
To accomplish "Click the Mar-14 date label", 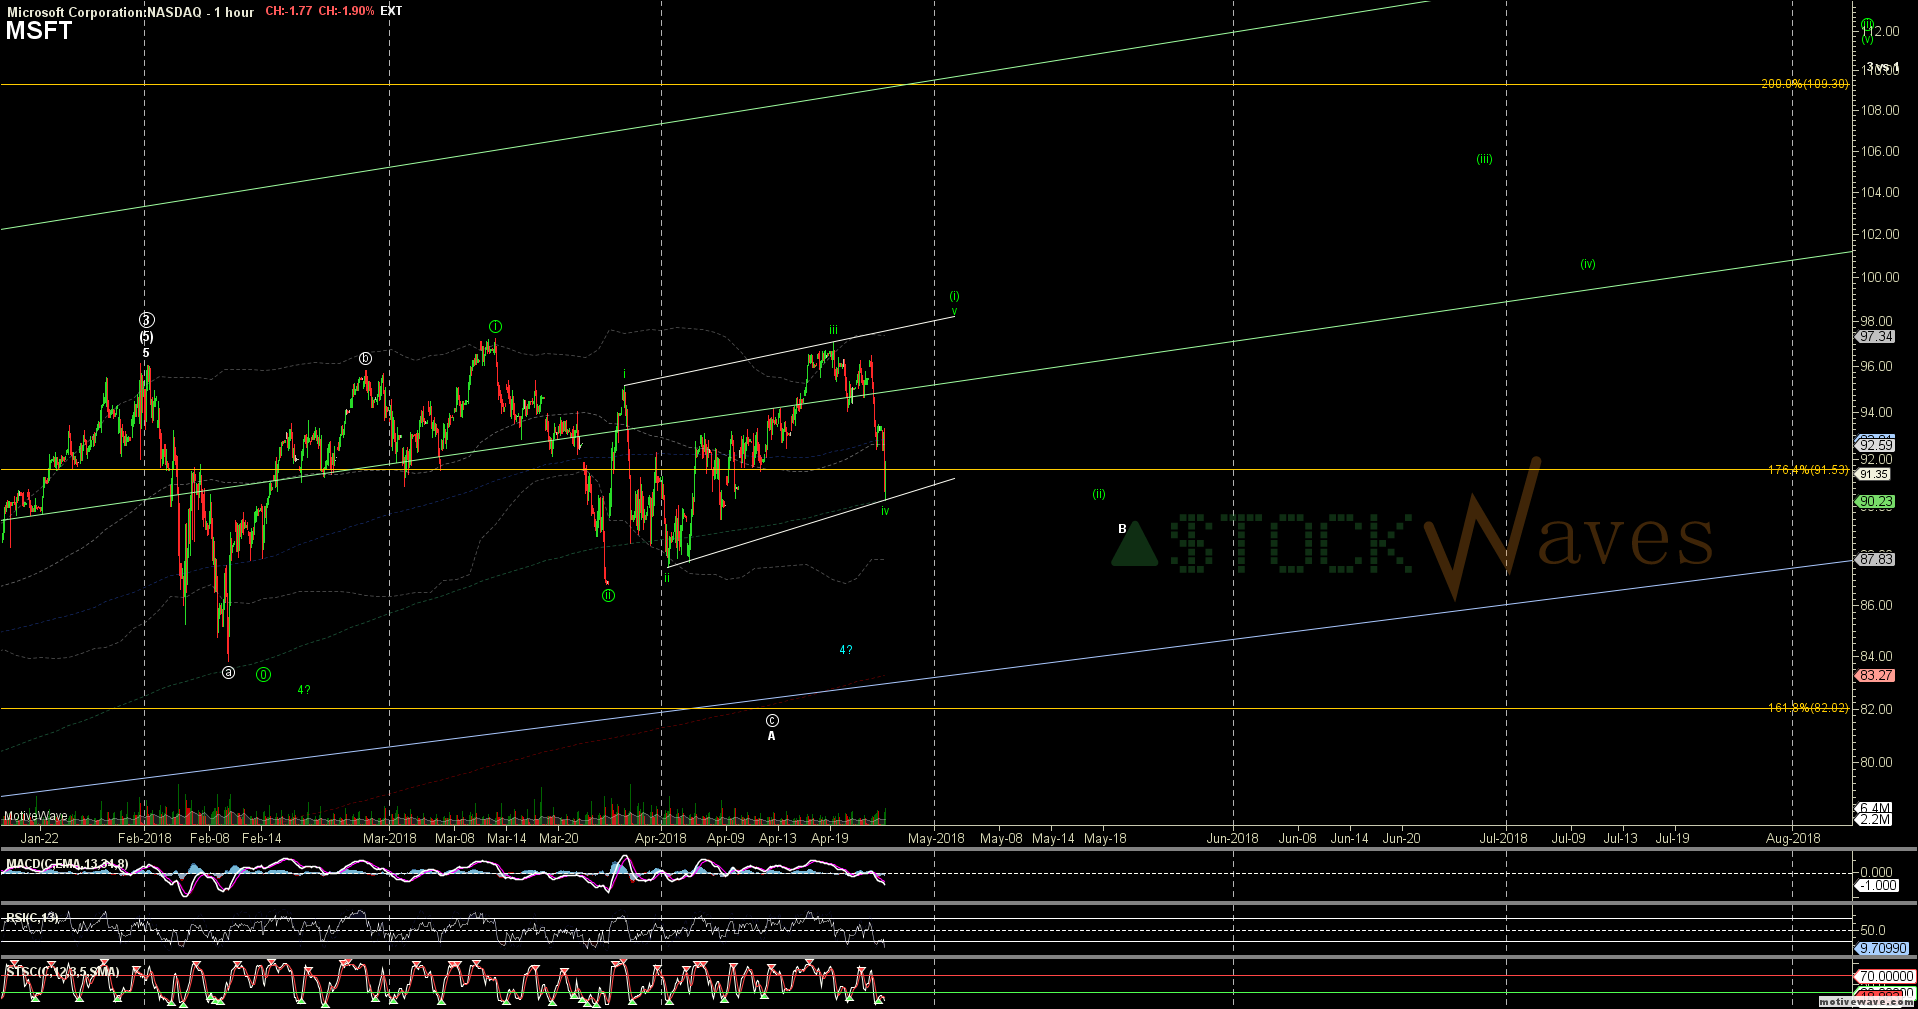I will point(507,838).
